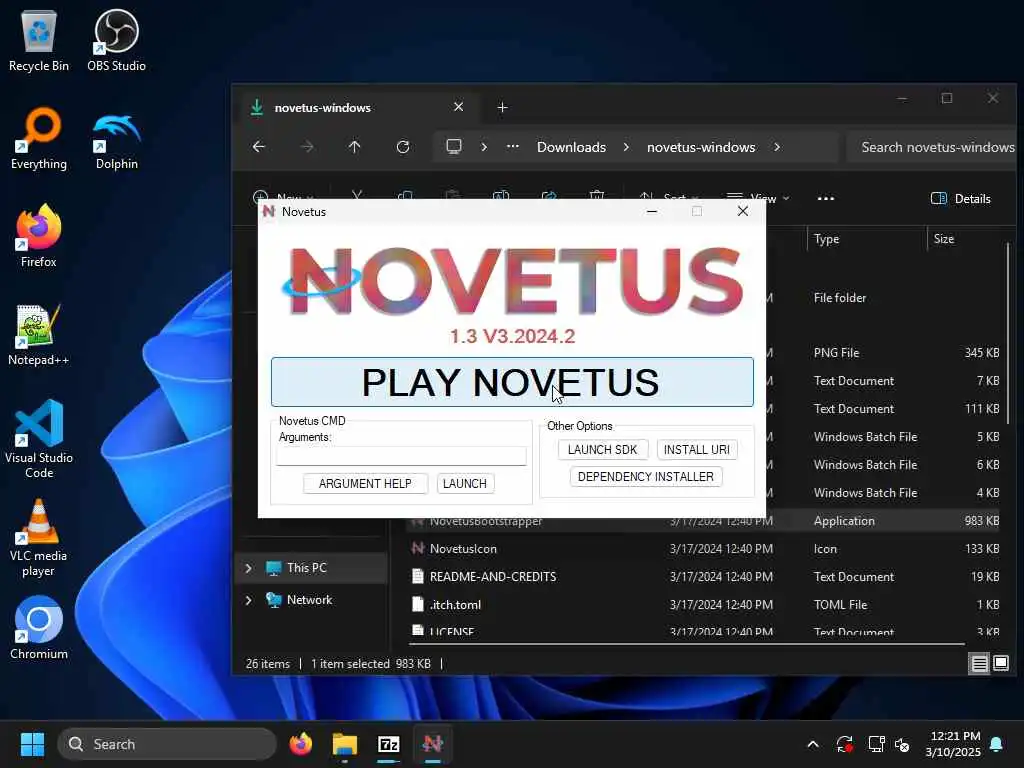Open the DEPENDENCY INSTALLER
The image size is (1024, 768).
[646, 477]
